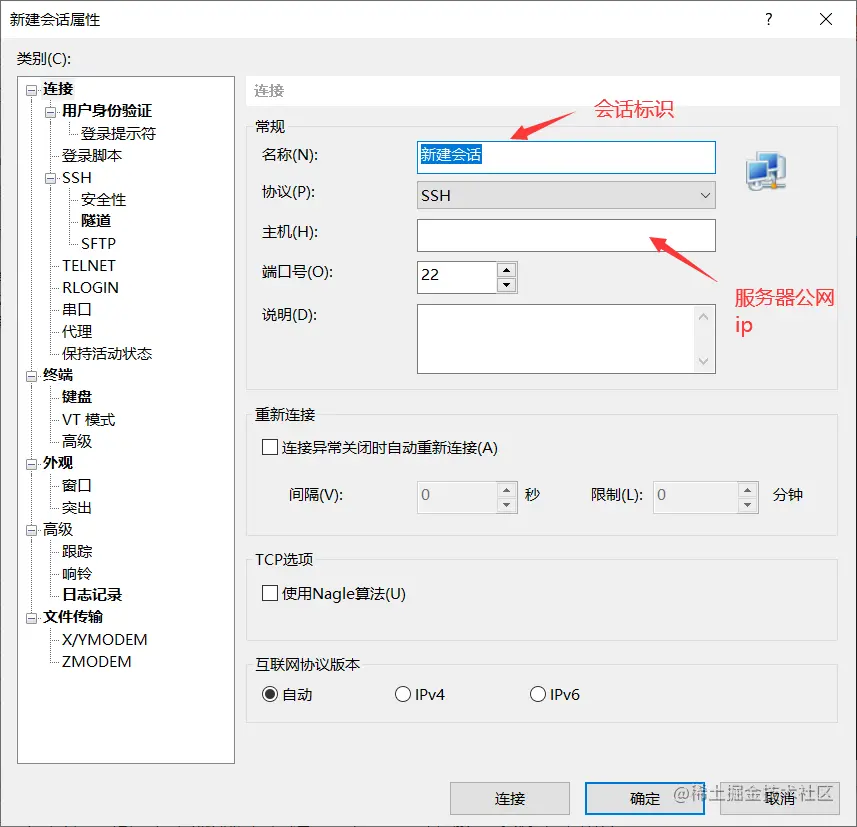Click the 主机 host input field

point(566,235)
